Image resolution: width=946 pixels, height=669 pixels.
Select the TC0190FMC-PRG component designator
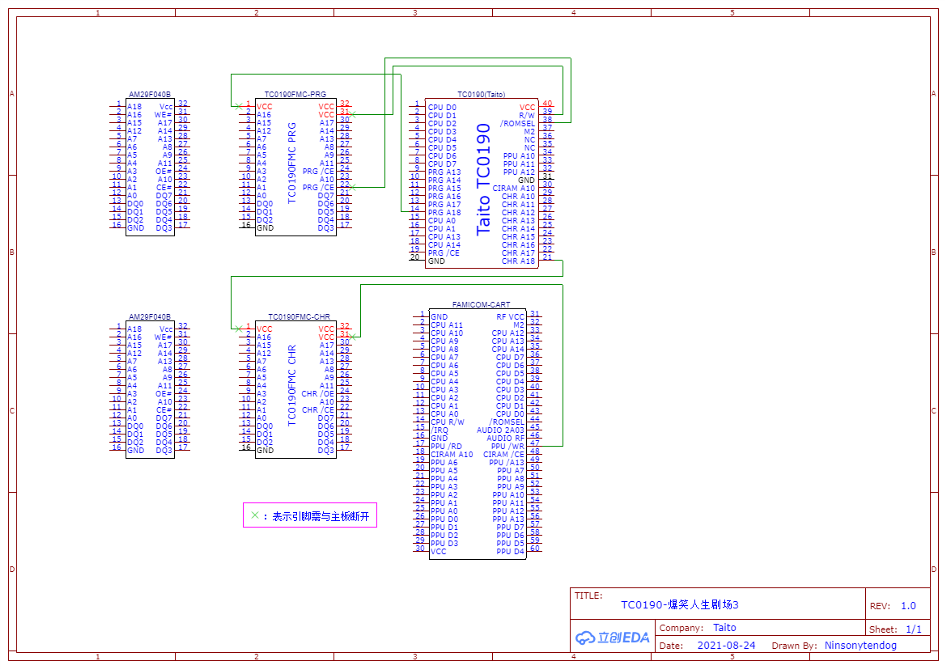click(x=295, y=94)
